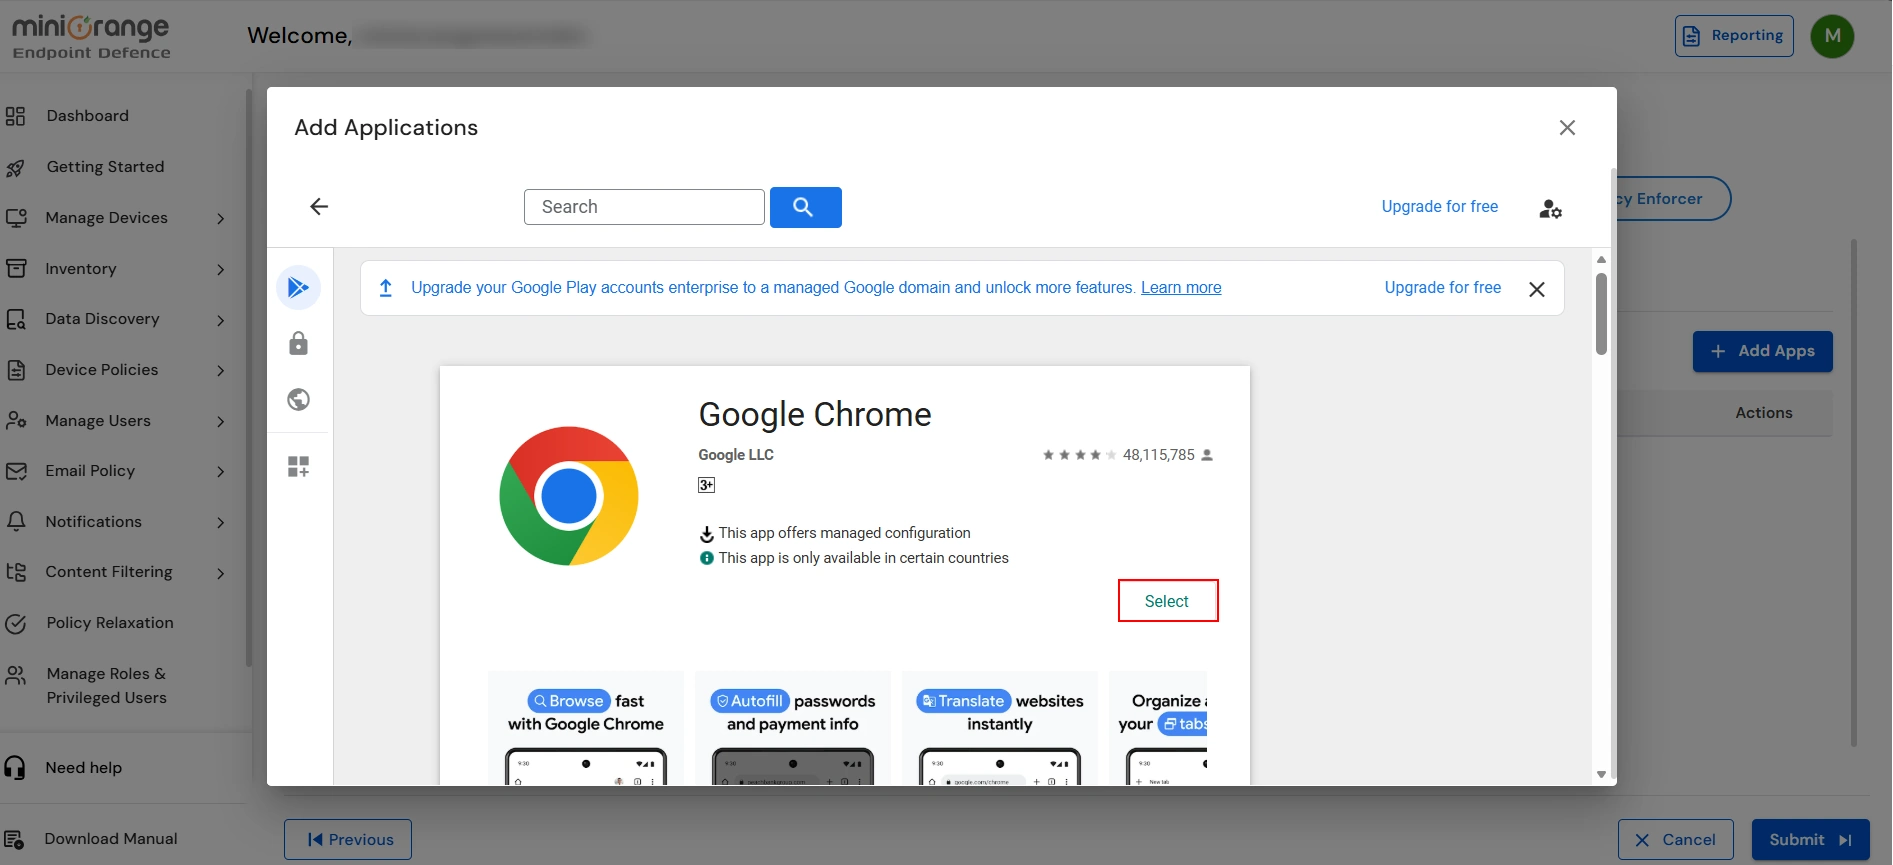Click the 48,115,785 ratings count

pyautogui.click(x=1158, y=455)
